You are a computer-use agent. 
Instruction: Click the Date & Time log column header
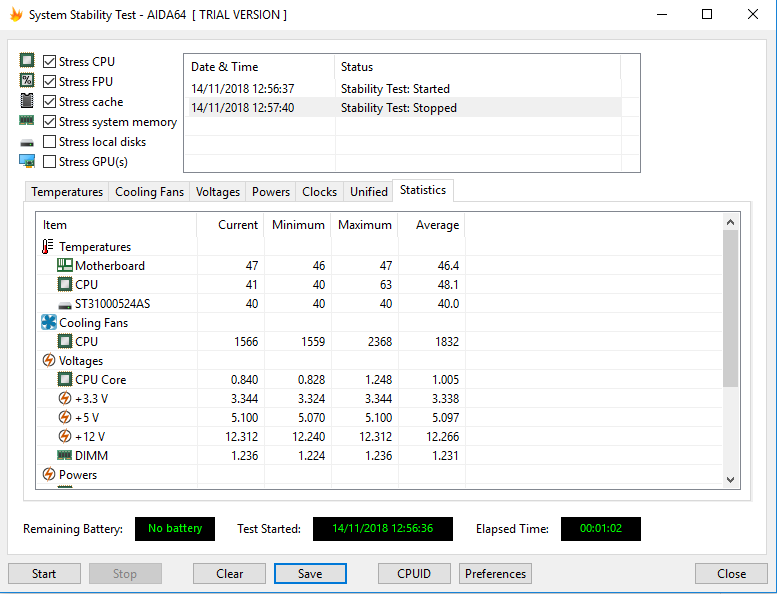click(x=260, y=67)
